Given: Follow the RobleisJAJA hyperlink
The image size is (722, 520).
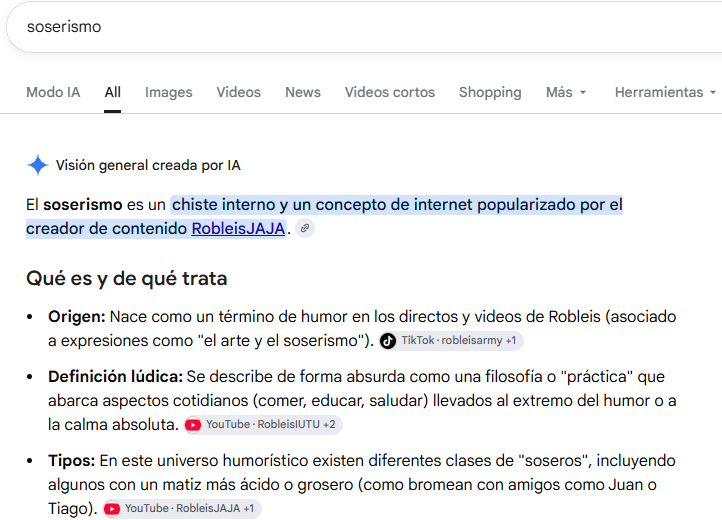Looking at the screenshot, I should point(238,228).
